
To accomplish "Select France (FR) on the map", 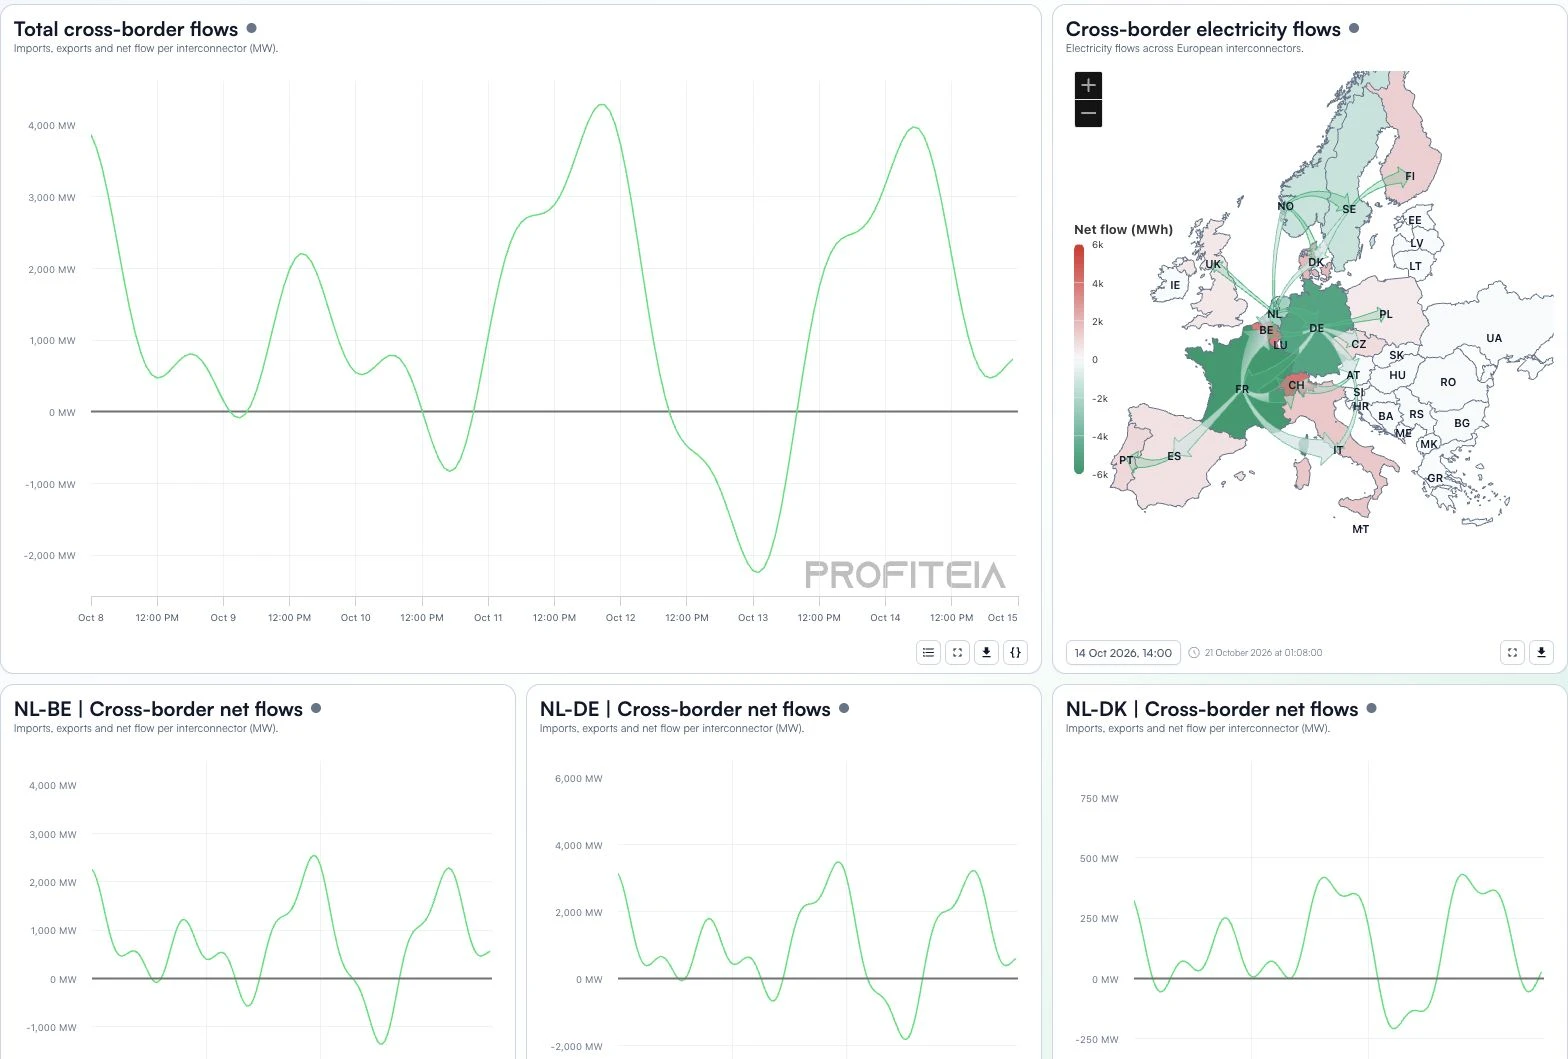I will coord(1242,389).
